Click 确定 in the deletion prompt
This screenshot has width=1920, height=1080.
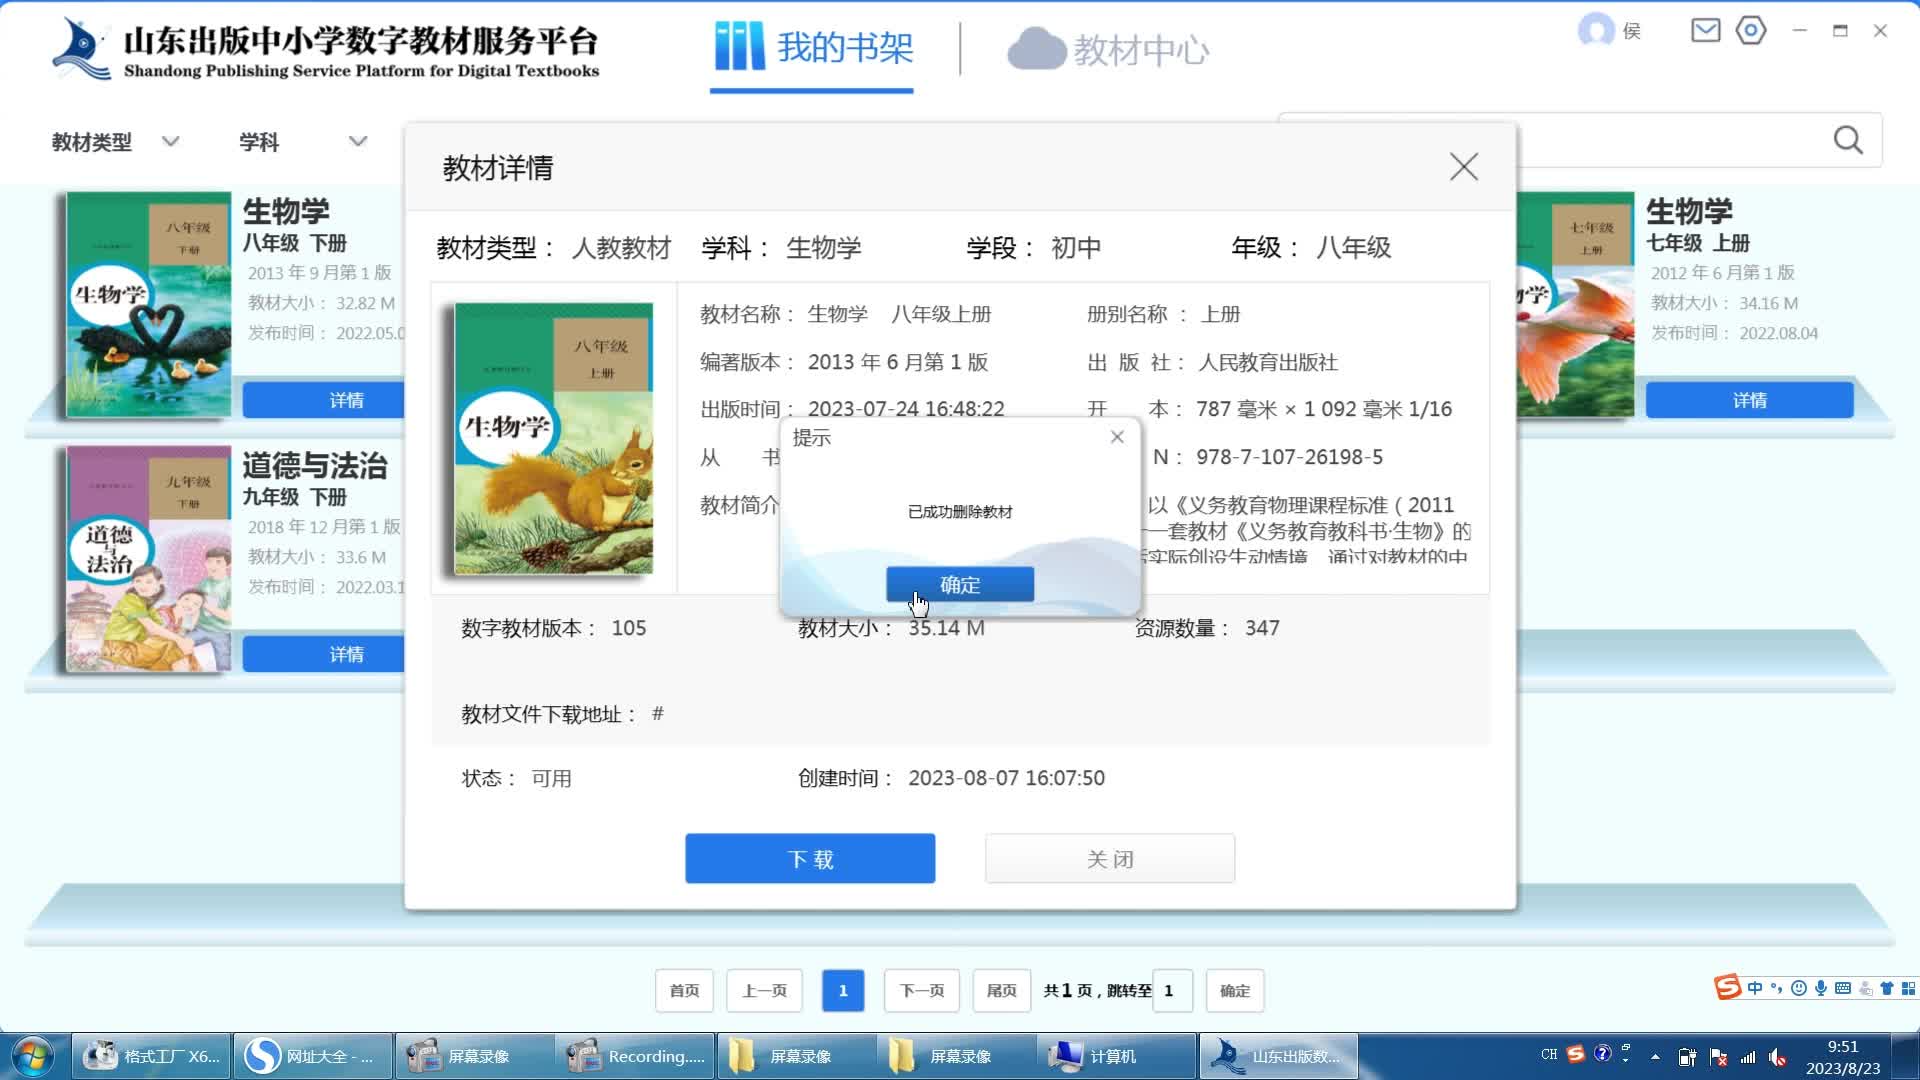959,584
